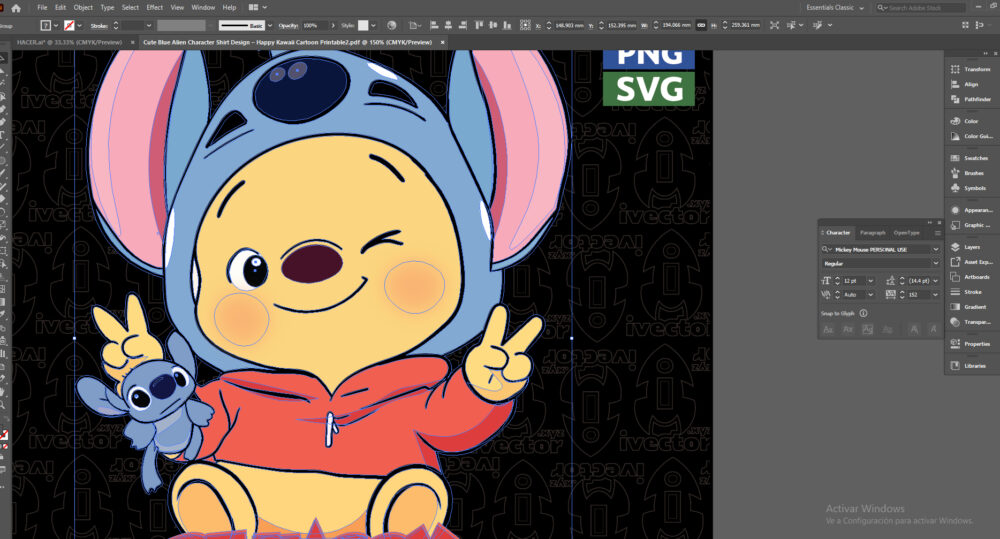The image size is (1000, 539).
Task: Open the Effect menu
Action: click(x=154, y=8)
